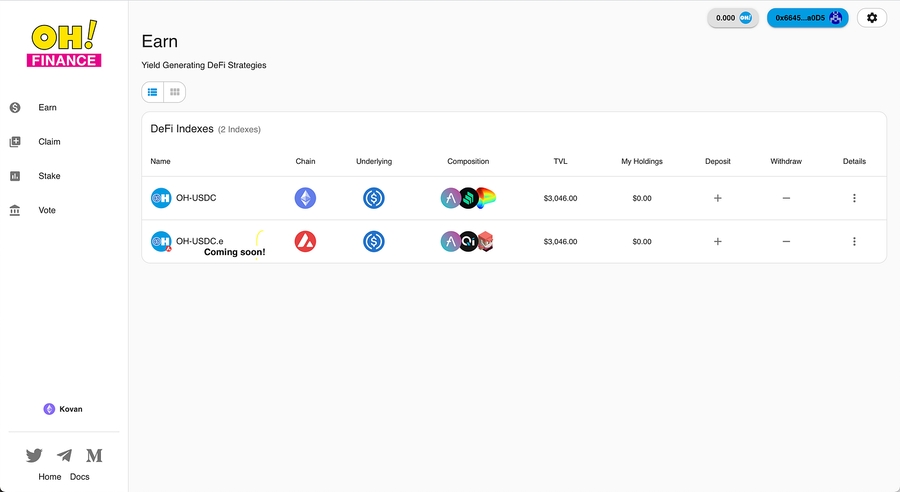The width and height of the screenshot is (900, 492).
Task: Expand details menu for OH-USDC.e row
Action: point(854,241)
